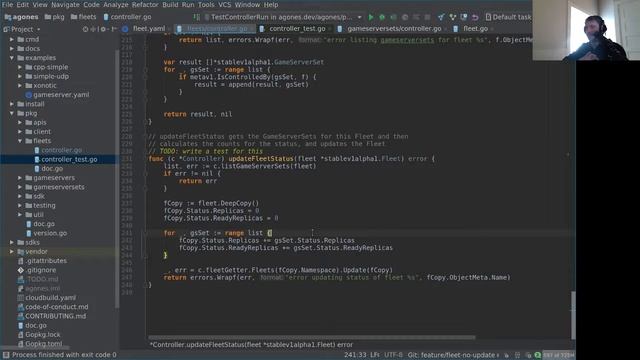Select controller.go in the fleets folder
640x360 pixels.
pos(61,150)
